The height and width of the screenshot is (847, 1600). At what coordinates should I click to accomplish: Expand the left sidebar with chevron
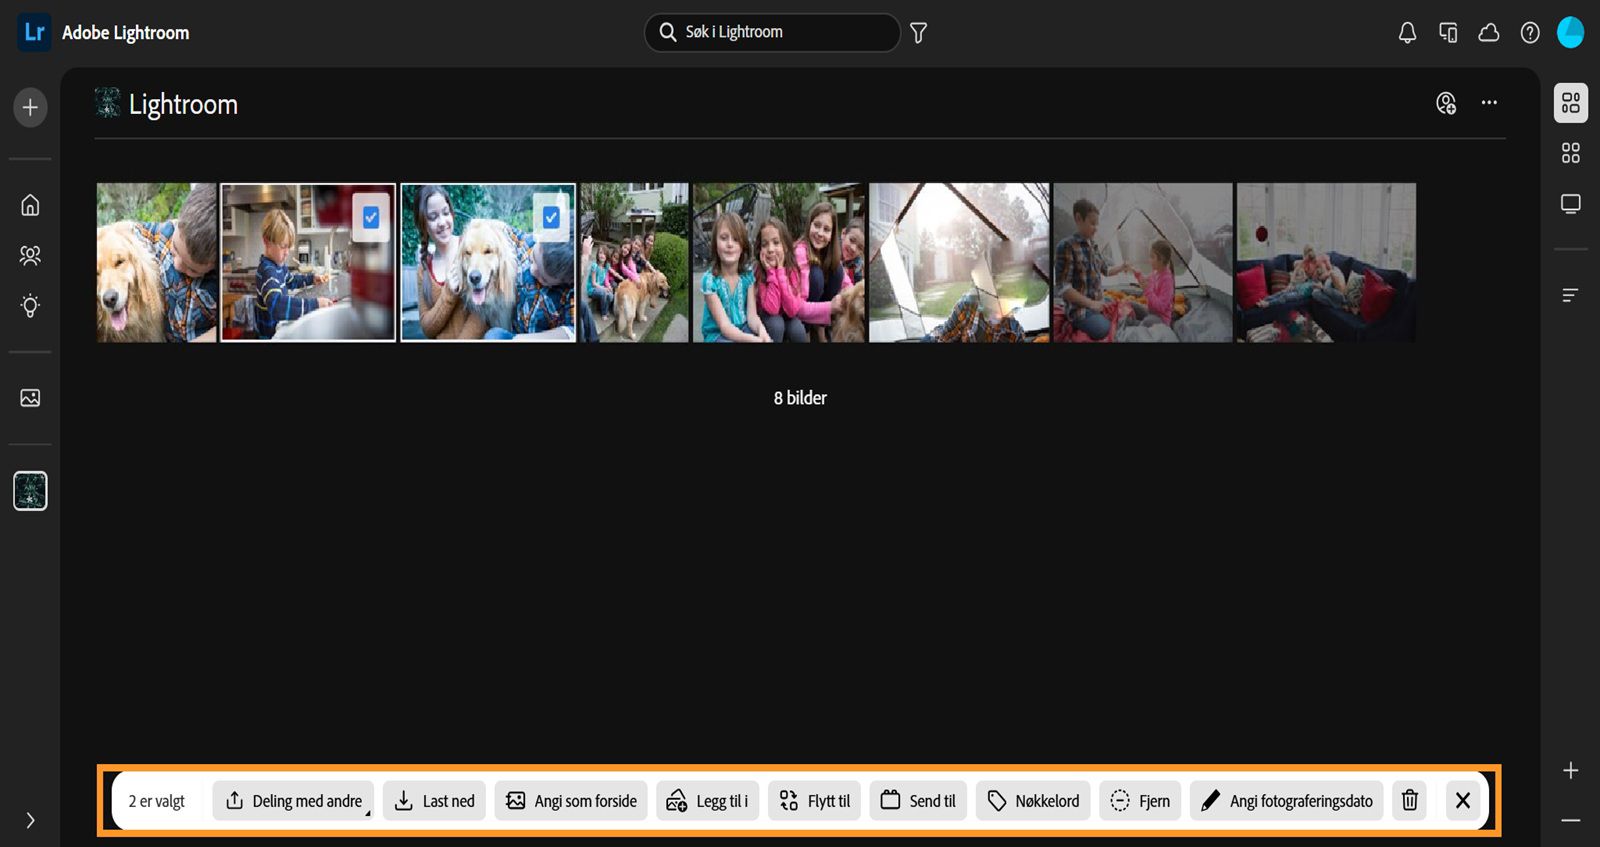(30, 820)
